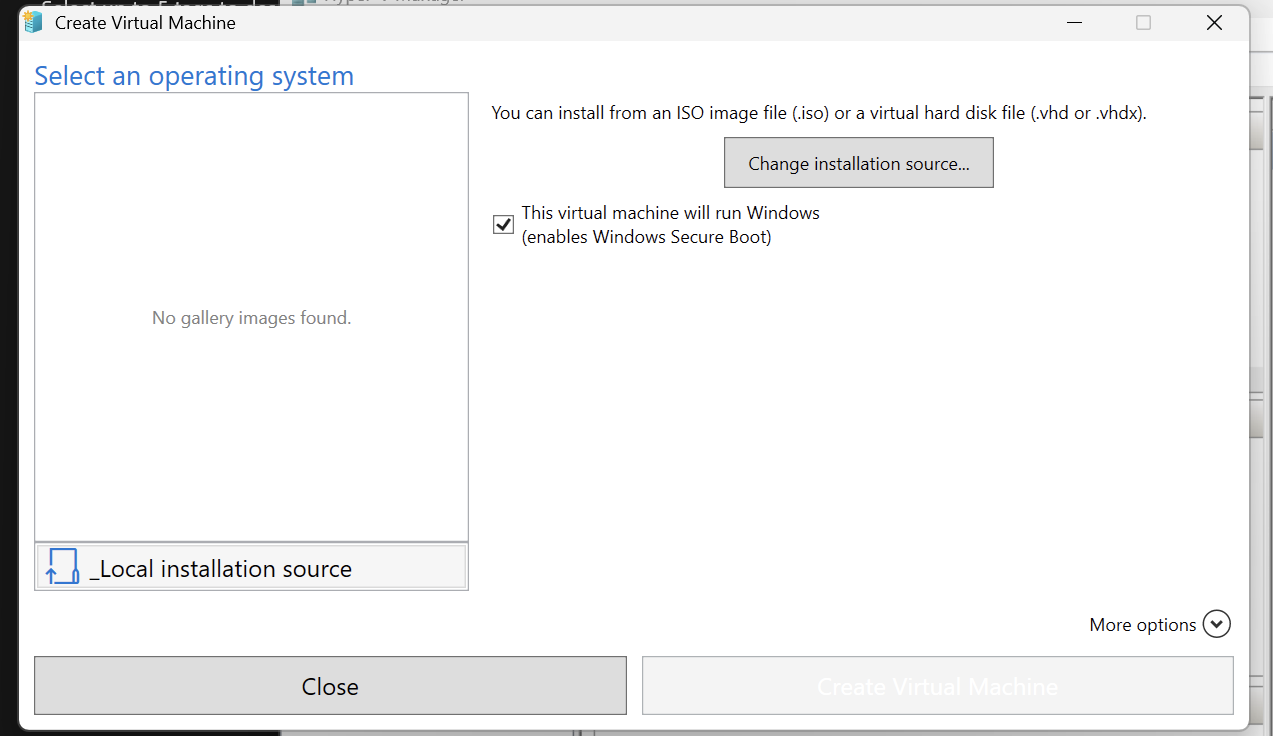Viewport: 1273px width, 736px height.
Task: Minimize the Create Virtual Machine window
Action: [x=1073, y=22]
